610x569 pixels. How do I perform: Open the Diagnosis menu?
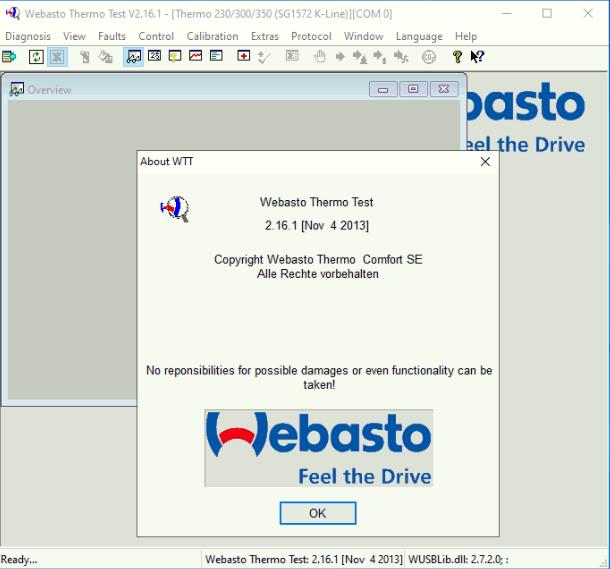tap(28, 36)
